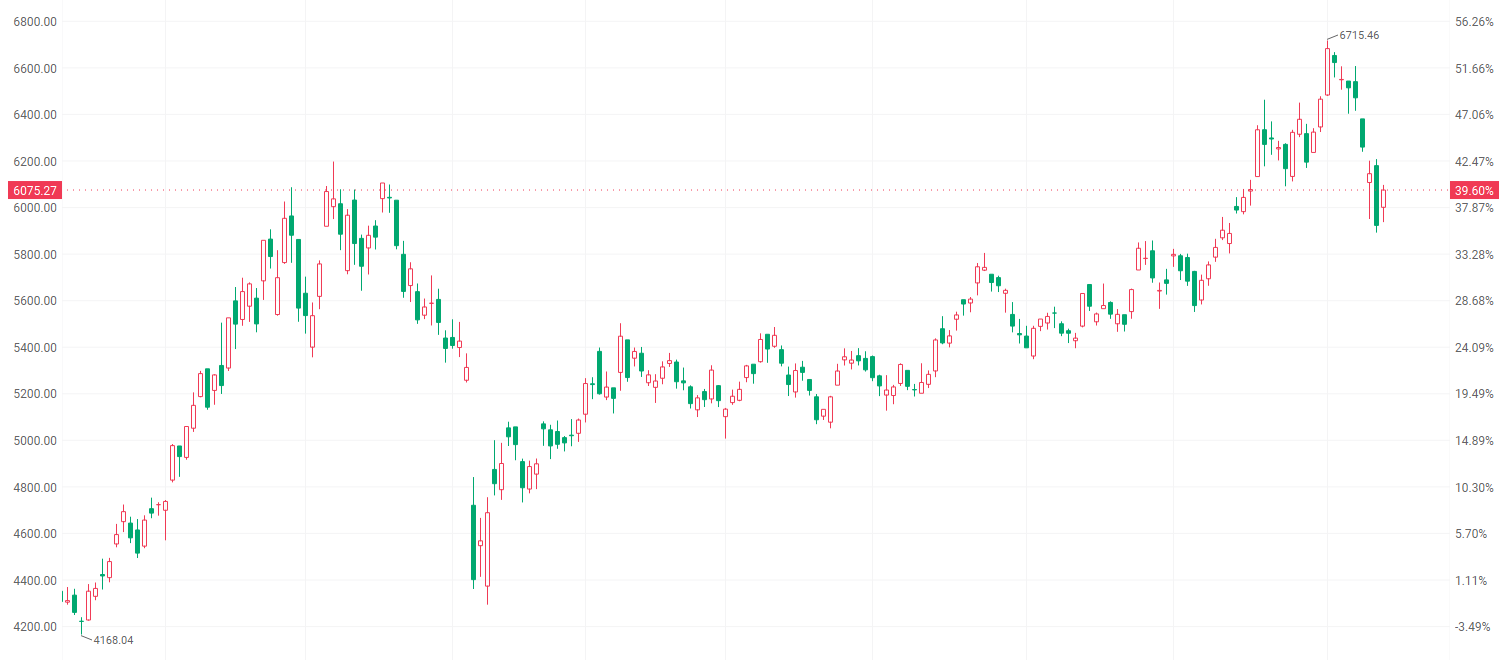Click the red 6075.27 current price tag

34,190
